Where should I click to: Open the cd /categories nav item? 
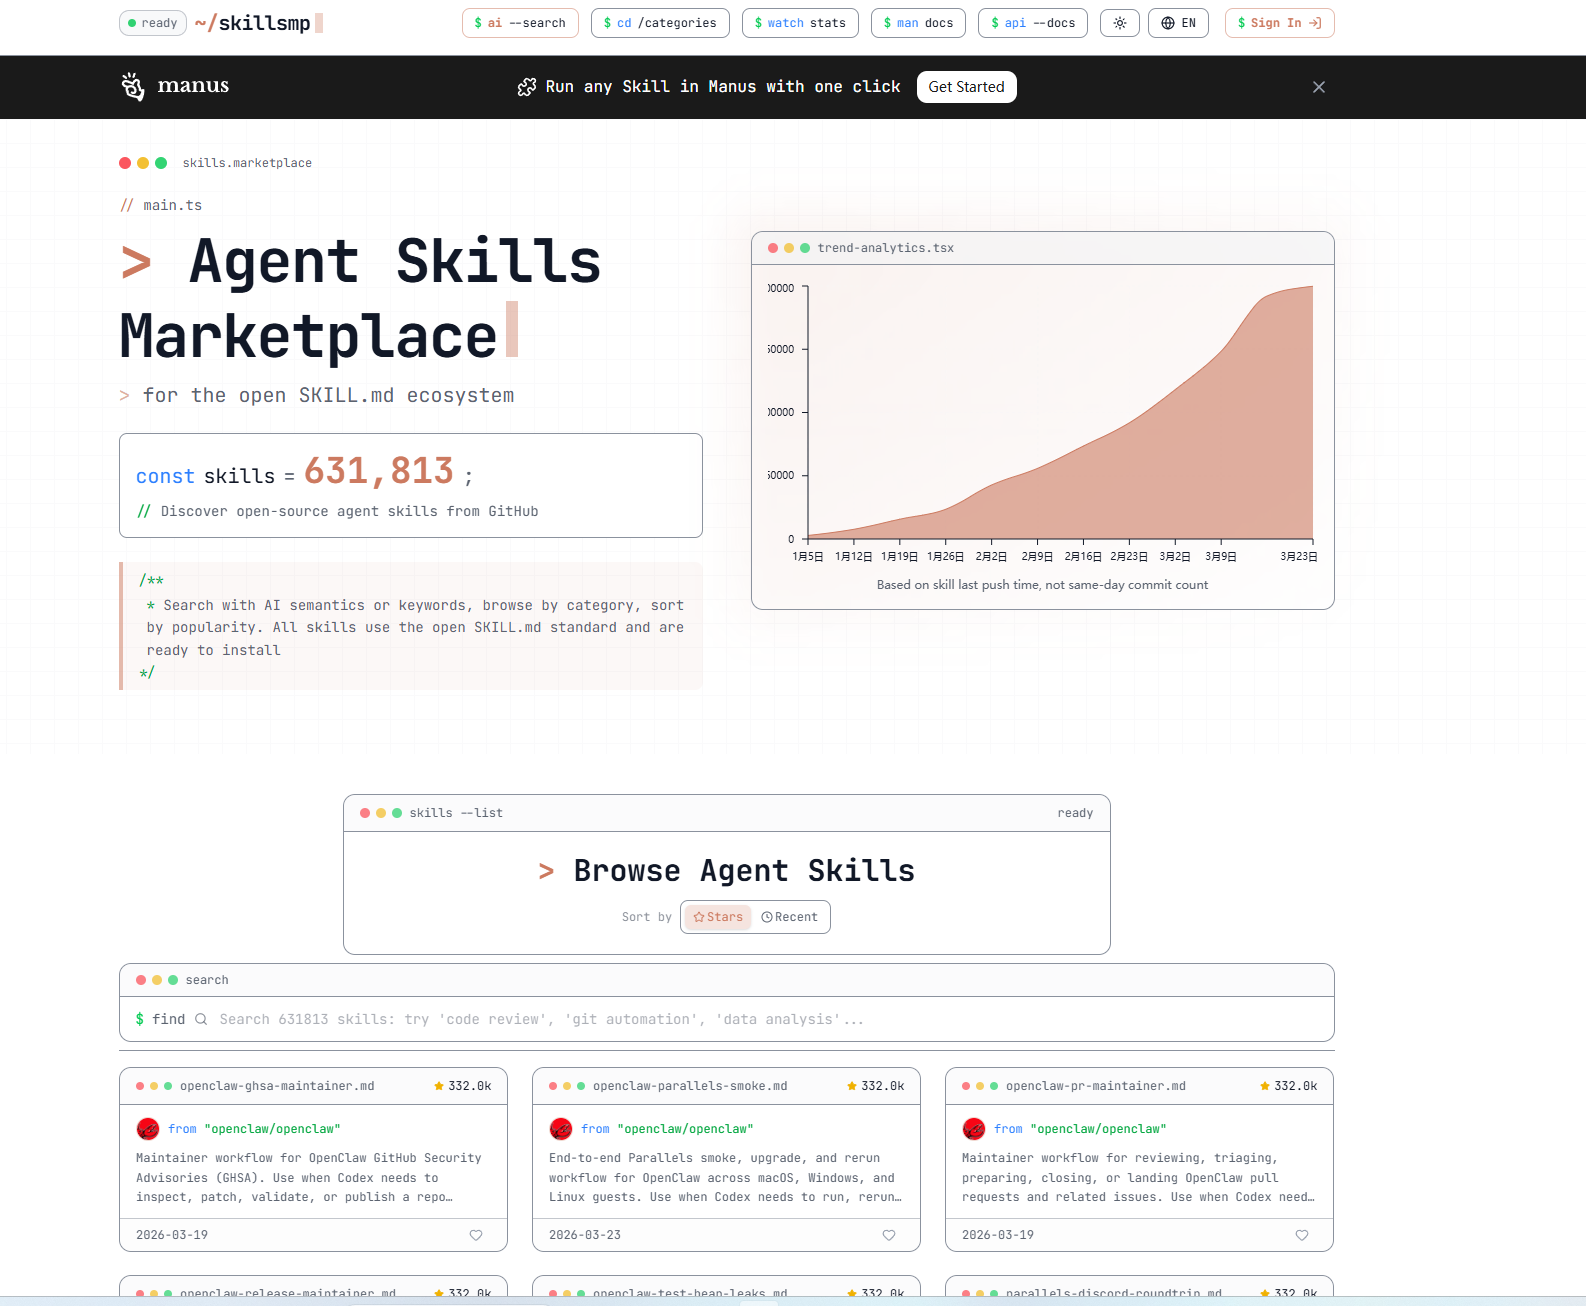660,23
